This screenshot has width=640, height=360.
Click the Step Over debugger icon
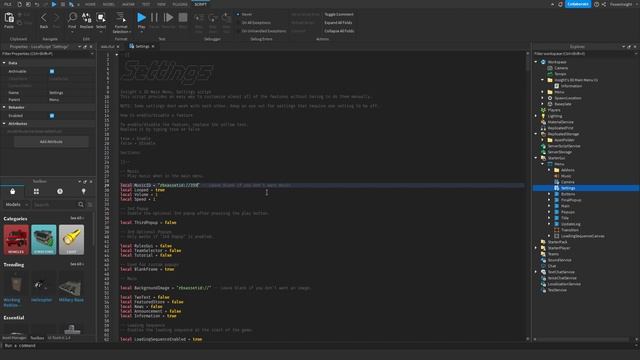click(213, 18)
